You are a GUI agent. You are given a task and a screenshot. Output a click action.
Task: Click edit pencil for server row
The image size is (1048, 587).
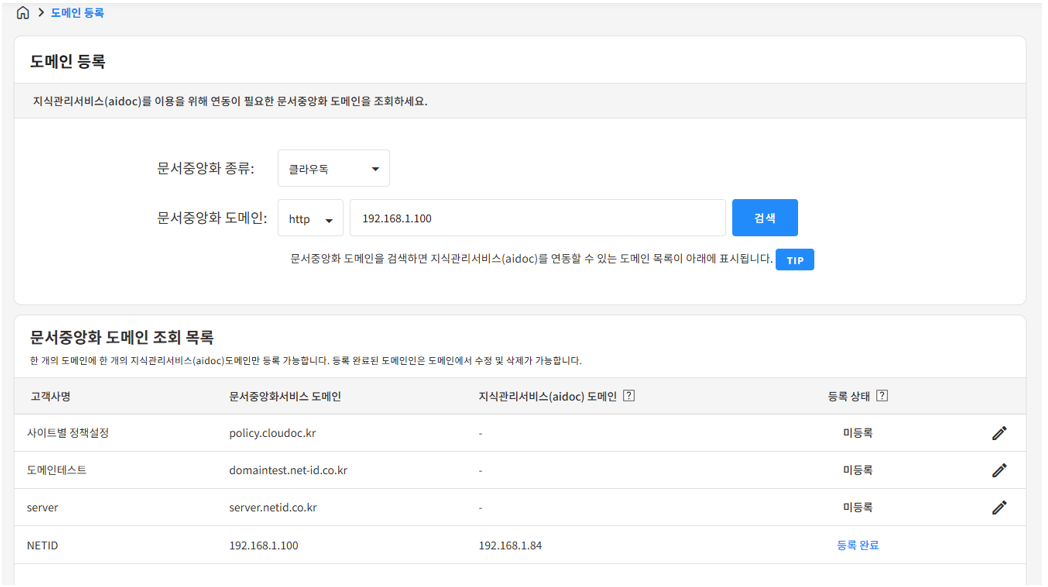[998, 507]
